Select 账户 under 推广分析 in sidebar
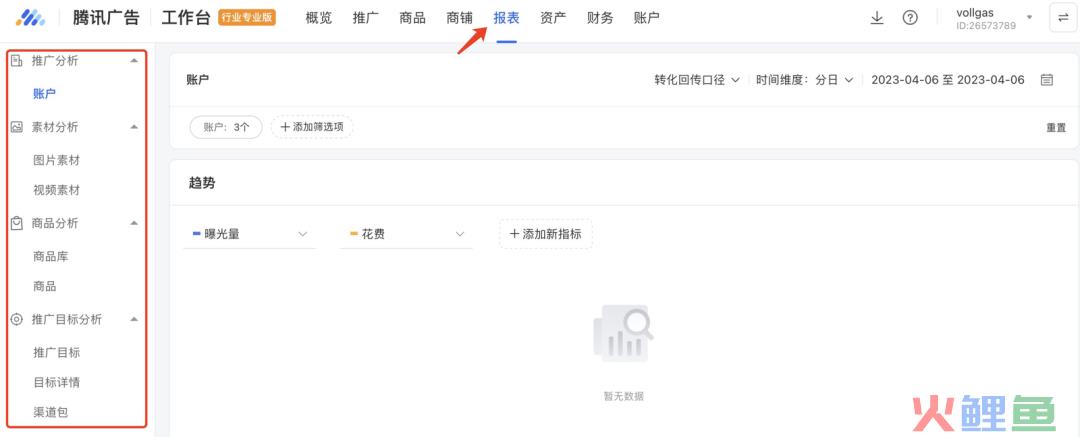 (x=44, y=94)
